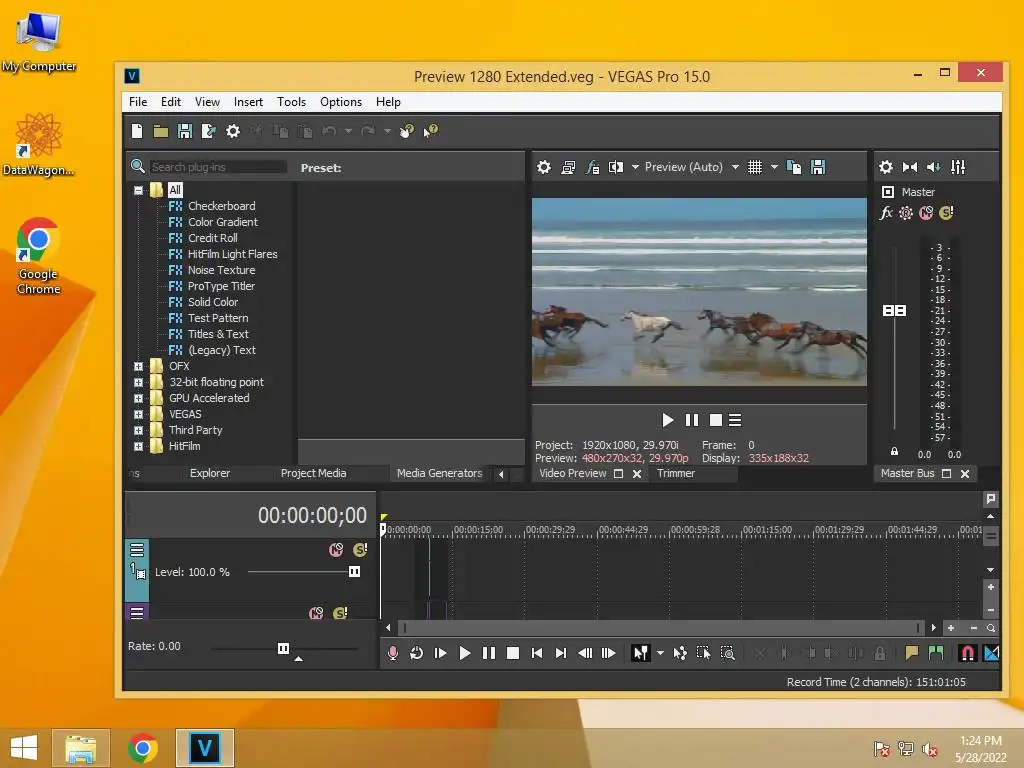This screenshot has width=1024, height=768.
Task: Play the video preview
Action: pyautogui.click(x=667, y=420)
